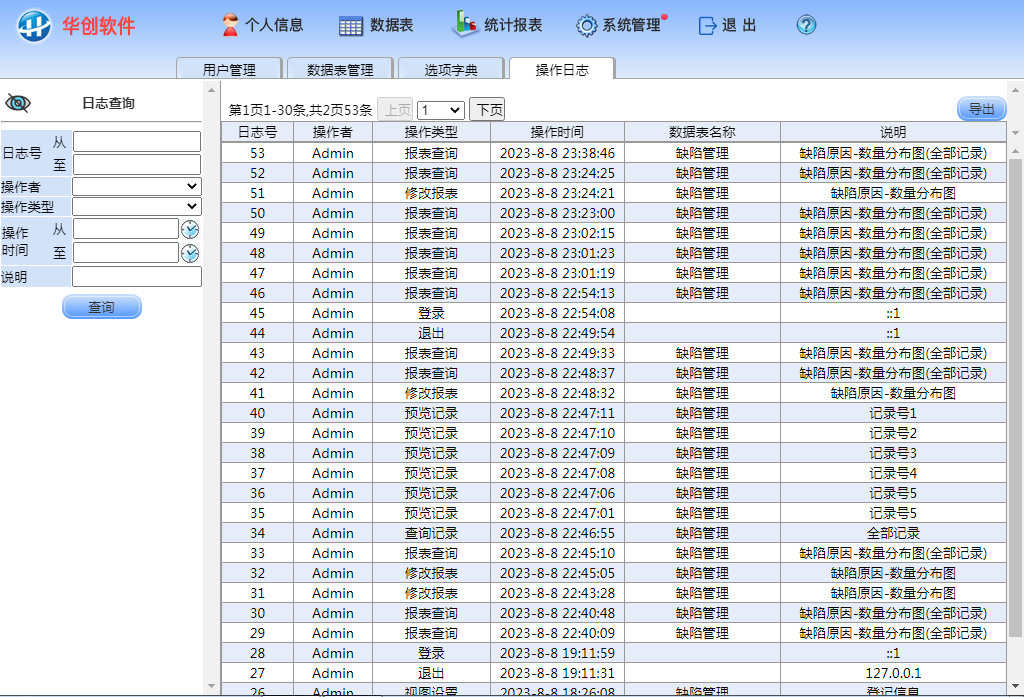The height and width of the screenshot is (697, 1024).
Task: Expand the 操作者 dropdown
Action: click(137, 186)
